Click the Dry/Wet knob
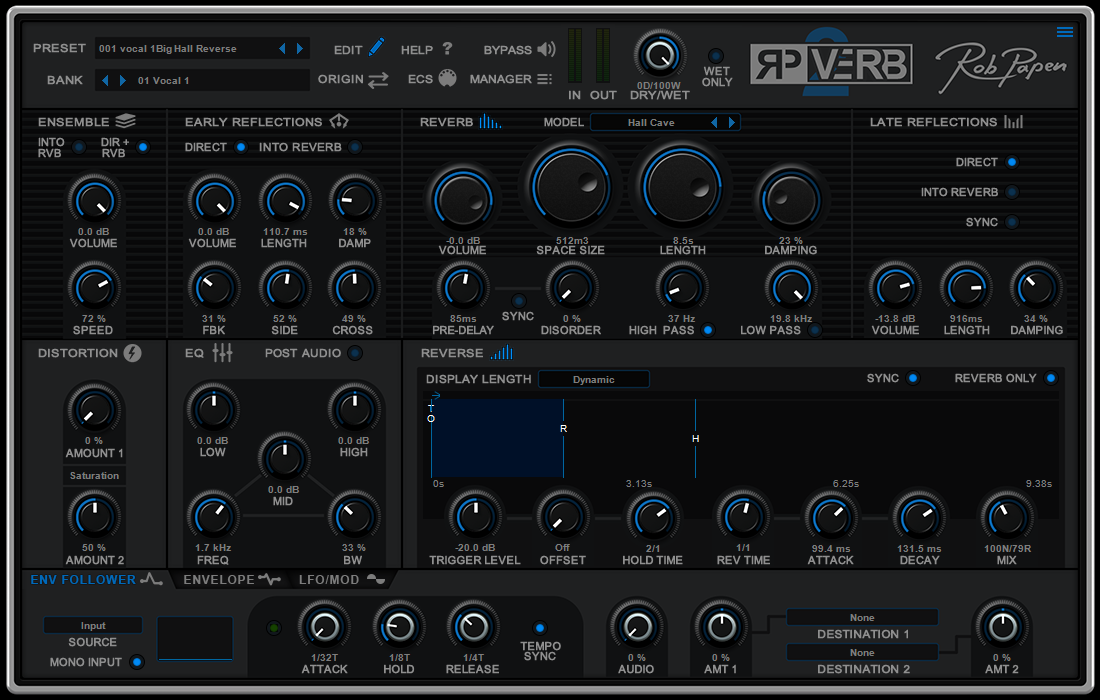 point(659,55)
